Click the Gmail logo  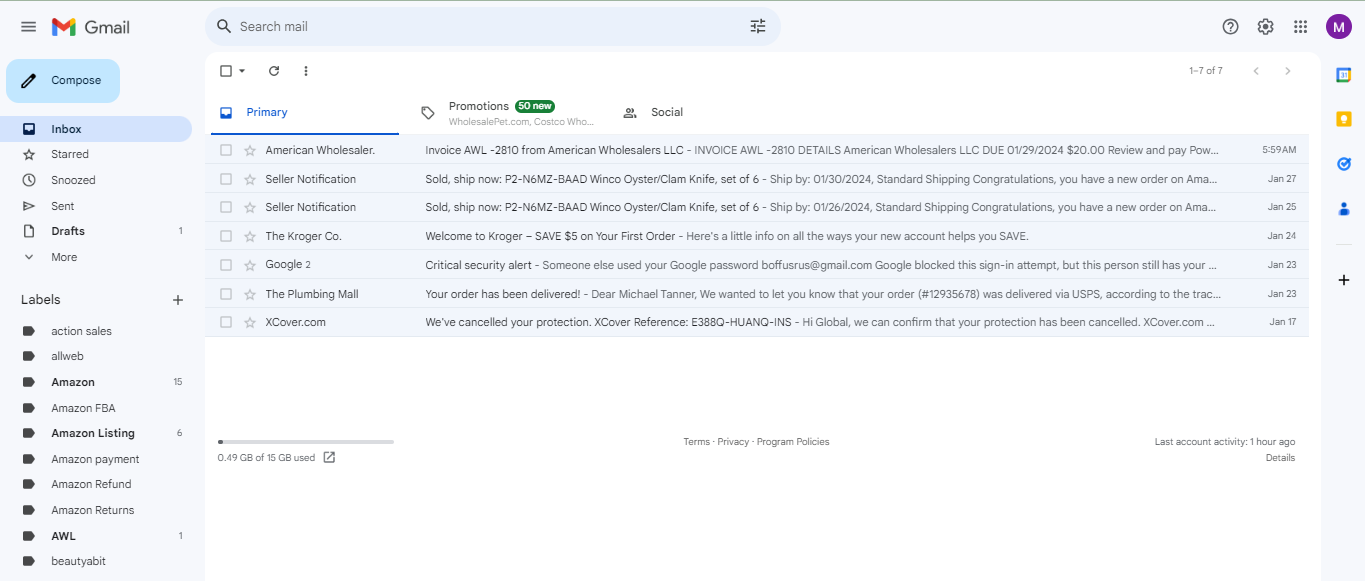point(91,27)
